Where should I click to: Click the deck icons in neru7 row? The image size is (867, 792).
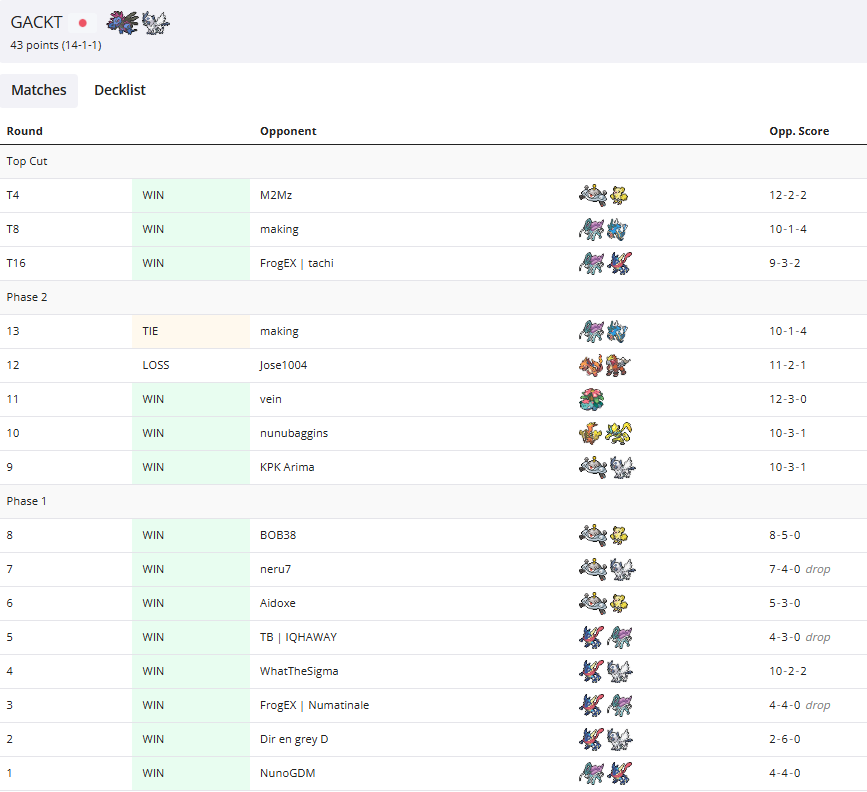(x=607, y=569)
